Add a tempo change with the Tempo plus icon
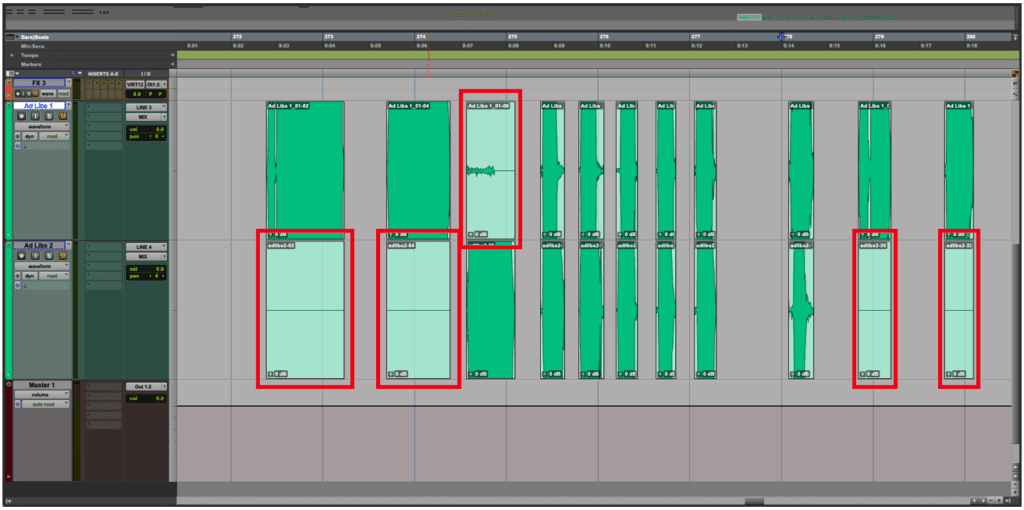Screen dimensions: 1024x510 click(173, 56)
